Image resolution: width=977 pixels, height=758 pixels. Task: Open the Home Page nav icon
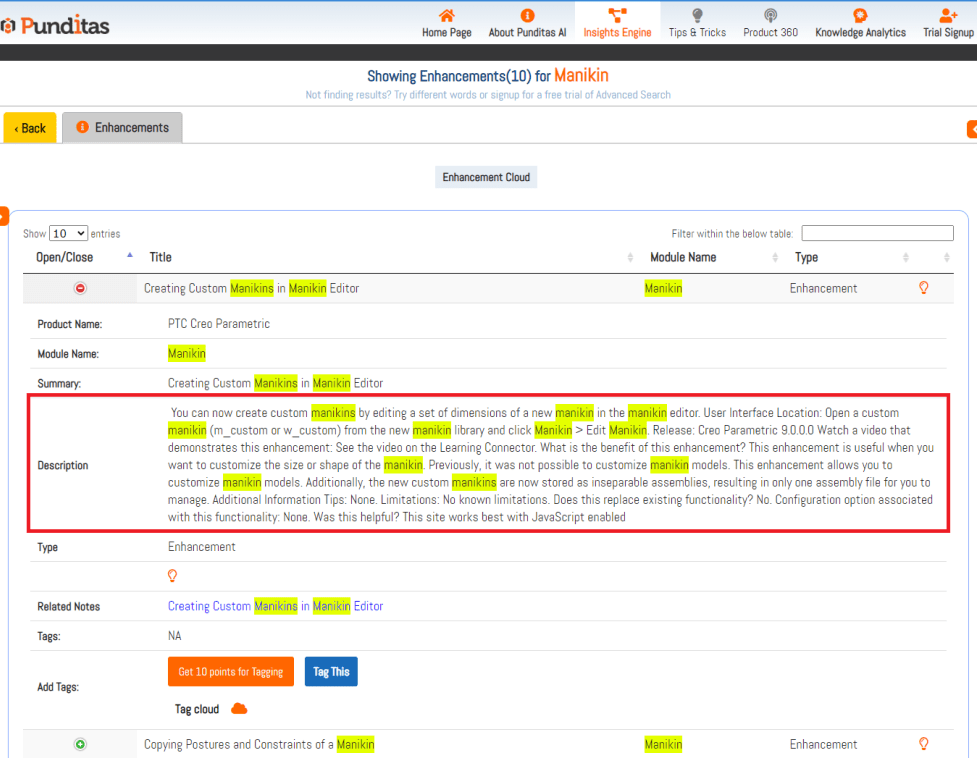pyautogui.click(x=446, y=16)
